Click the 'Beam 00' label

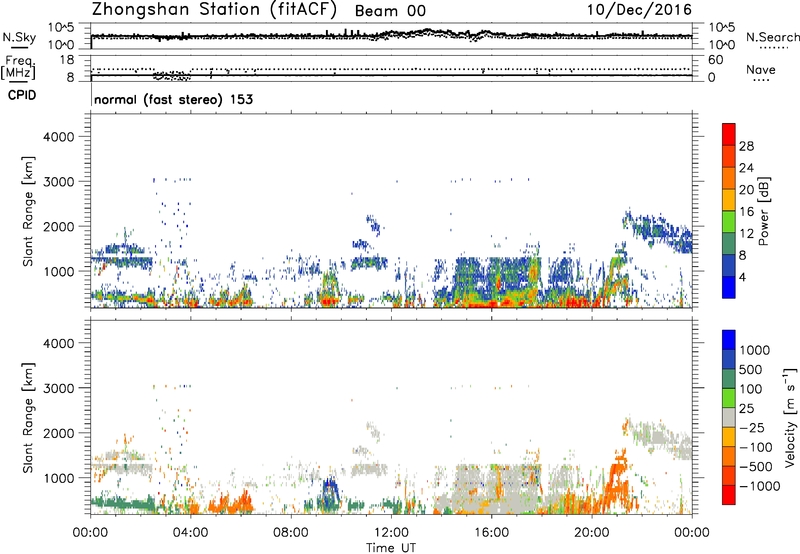390,11
